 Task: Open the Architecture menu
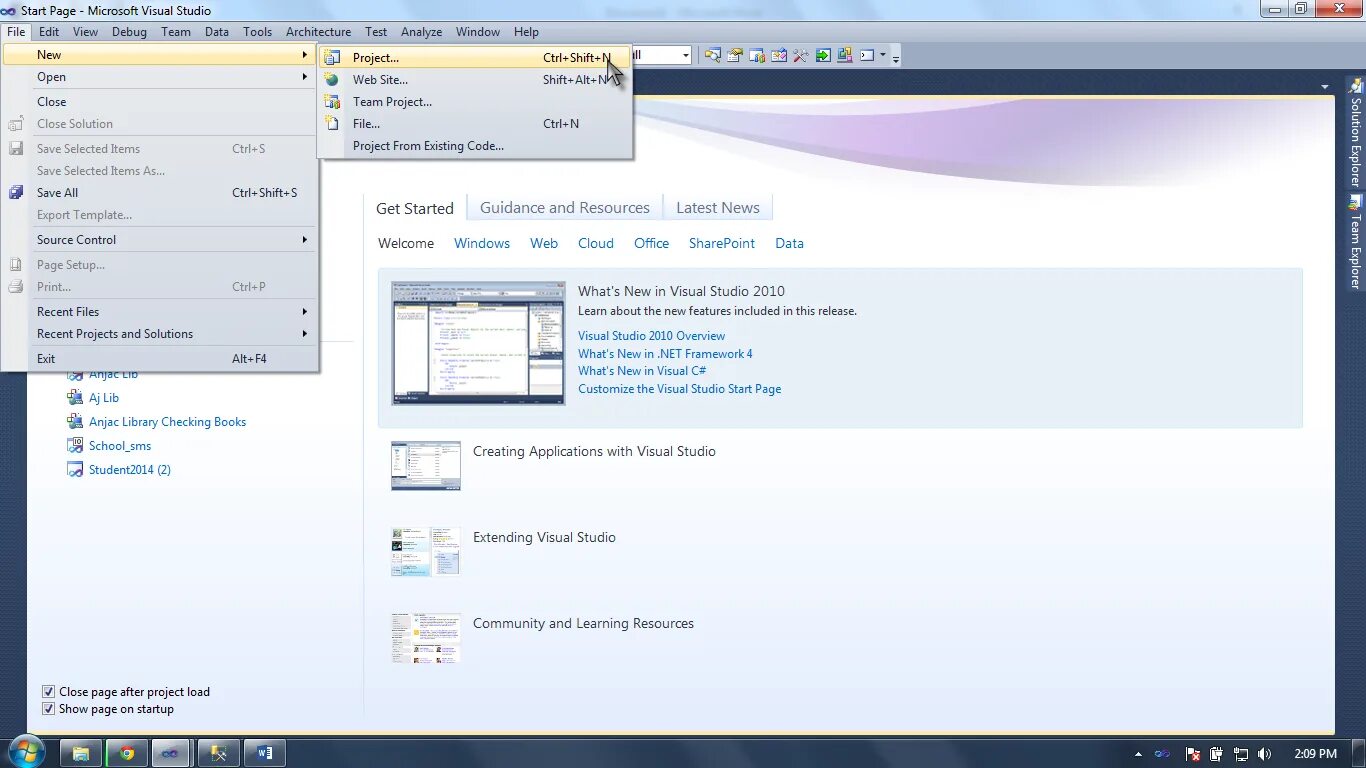[x=318, y=32]
